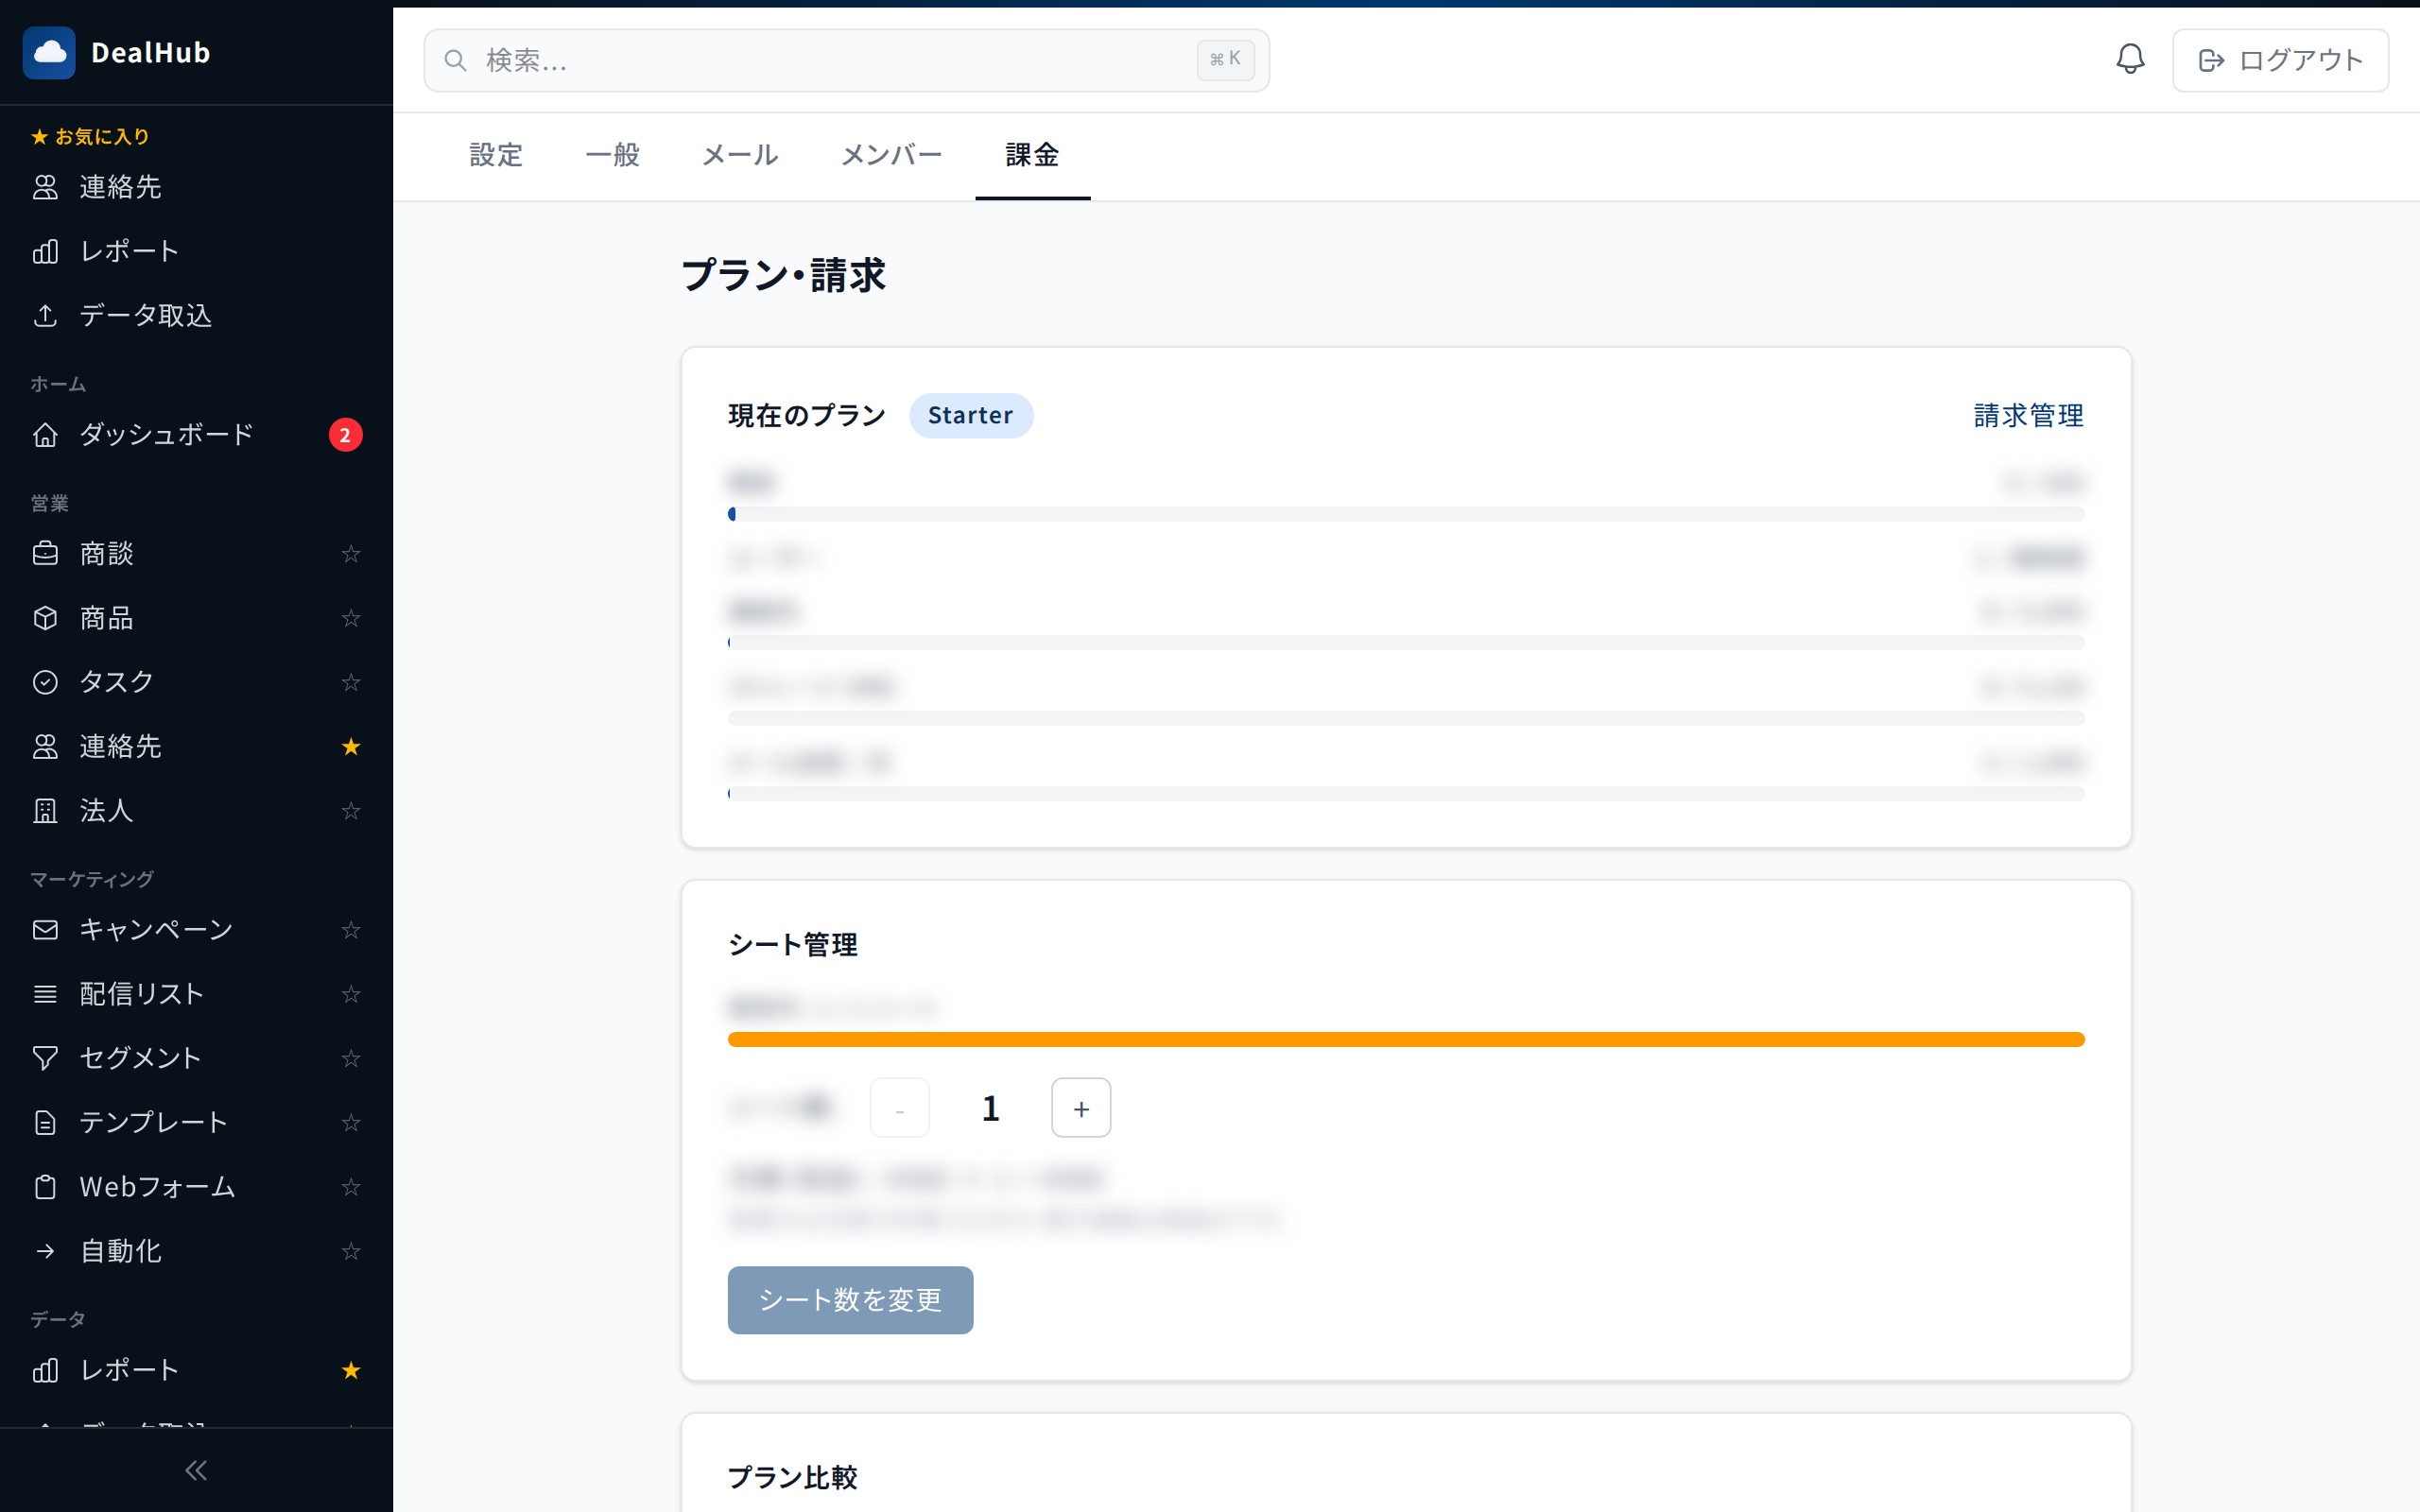Switch to the メンバー tab
Image resolution: width=2420 pixels, height=1512 pixels.
tap(891, 155)
